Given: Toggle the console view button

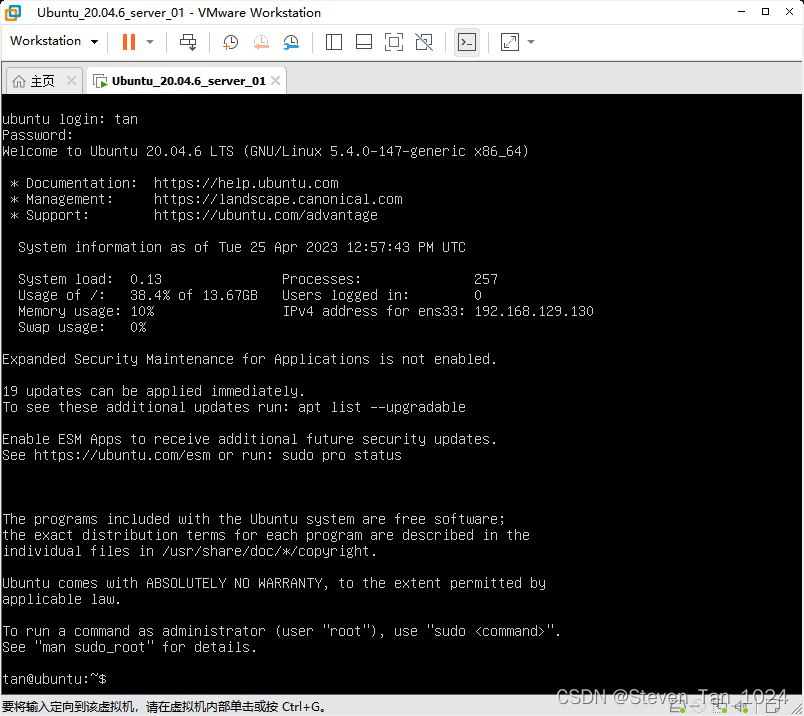Looking at the screenshot, I should tap(467, 42).
